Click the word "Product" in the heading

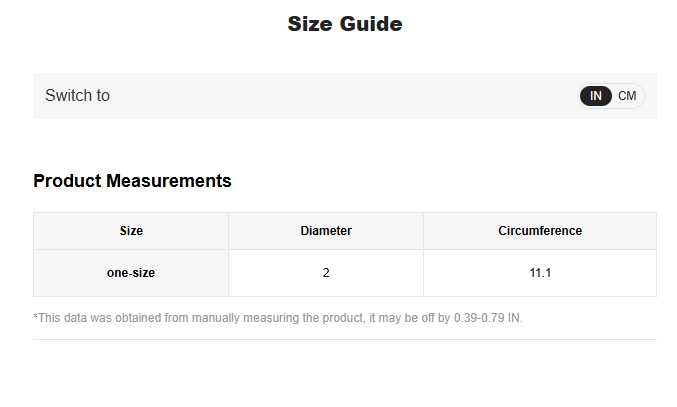(66, 181)
